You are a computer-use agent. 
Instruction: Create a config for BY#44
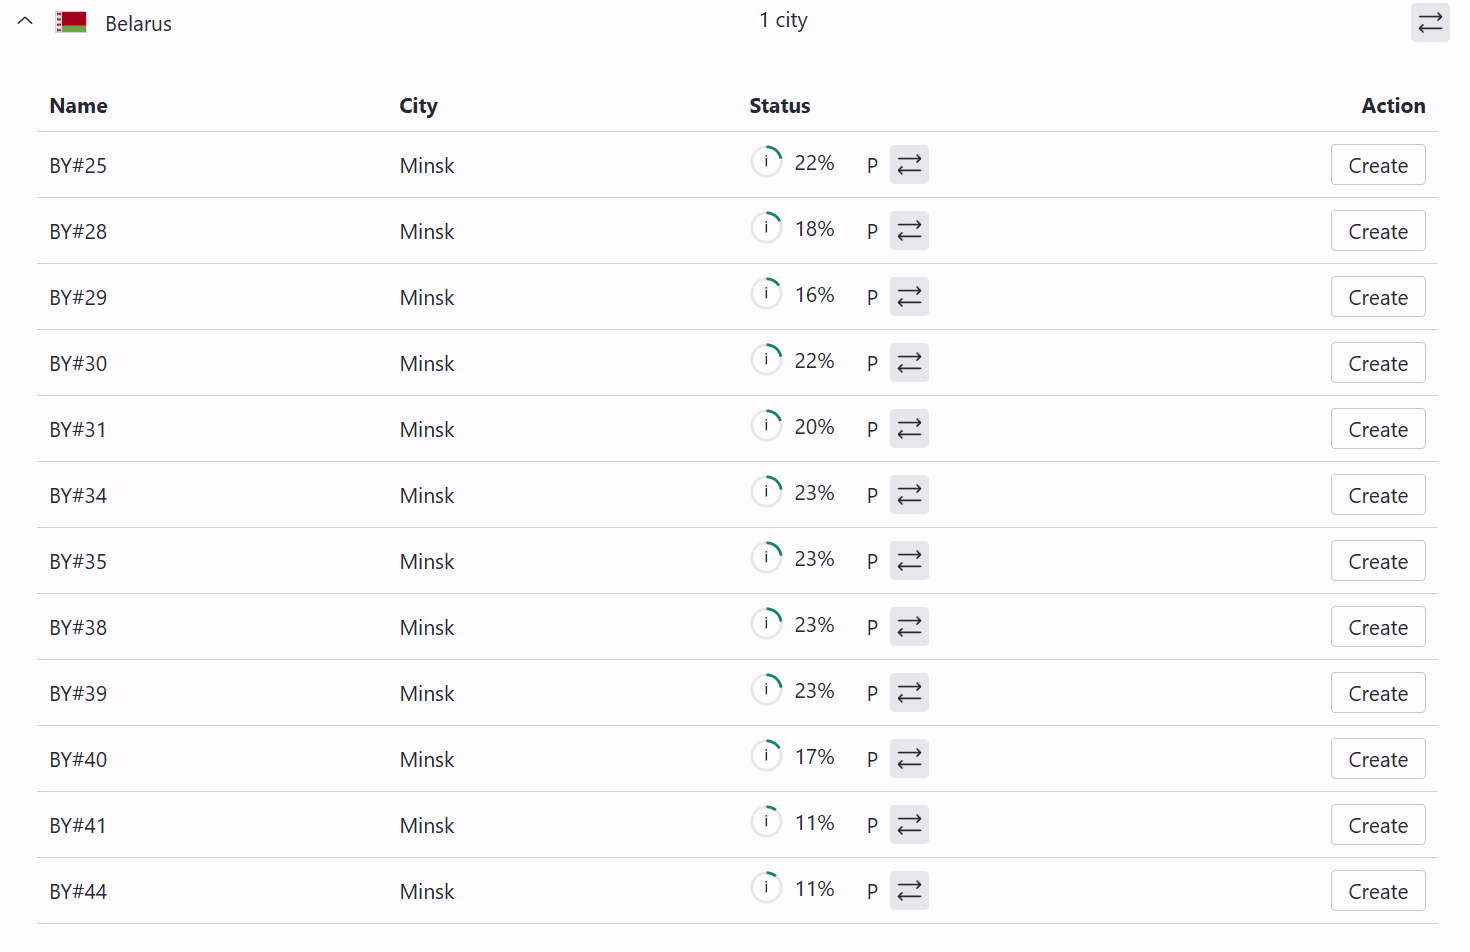(1378, 891)
